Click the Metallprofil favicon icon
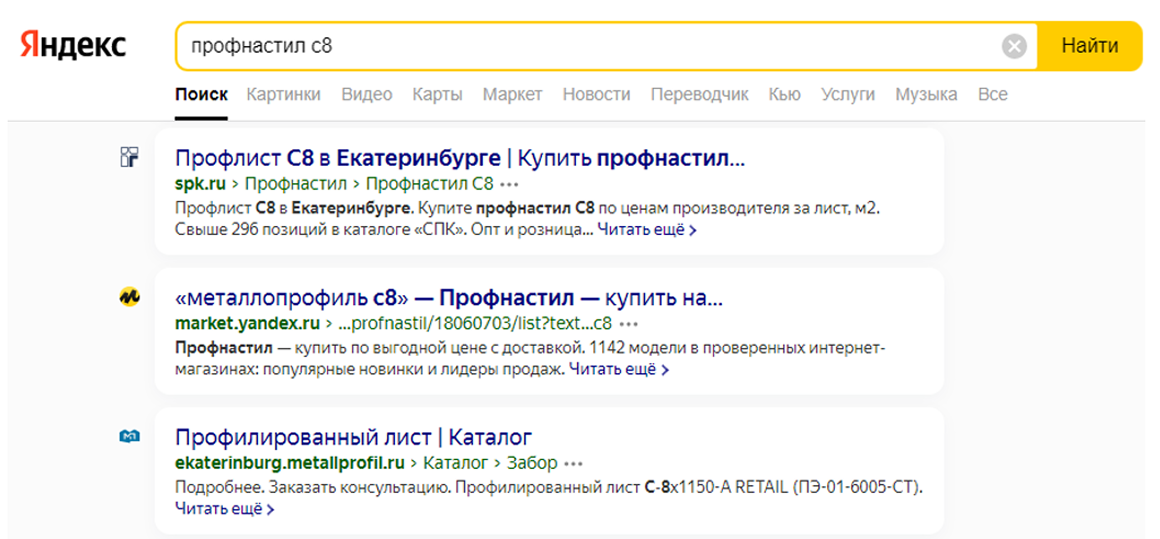 (x=129, y=436)
